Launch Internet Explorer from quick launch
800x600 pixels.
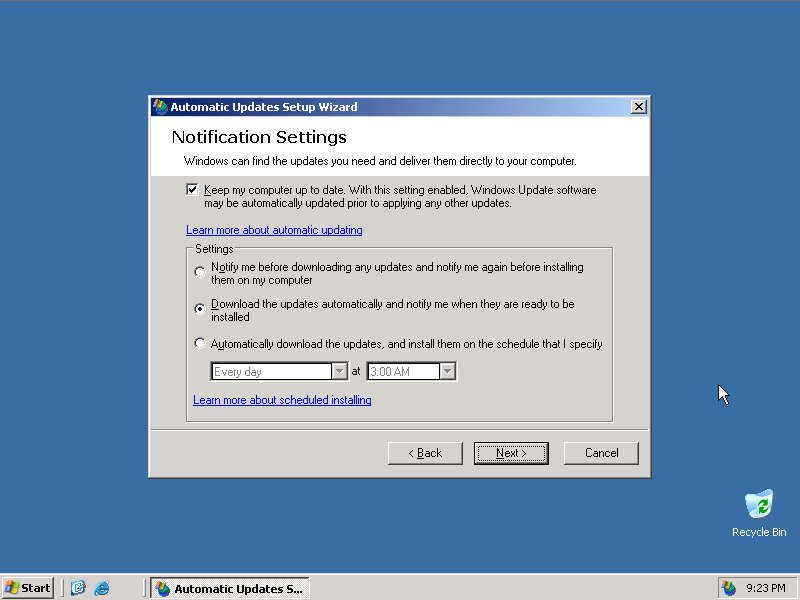(x=102, y=588)
